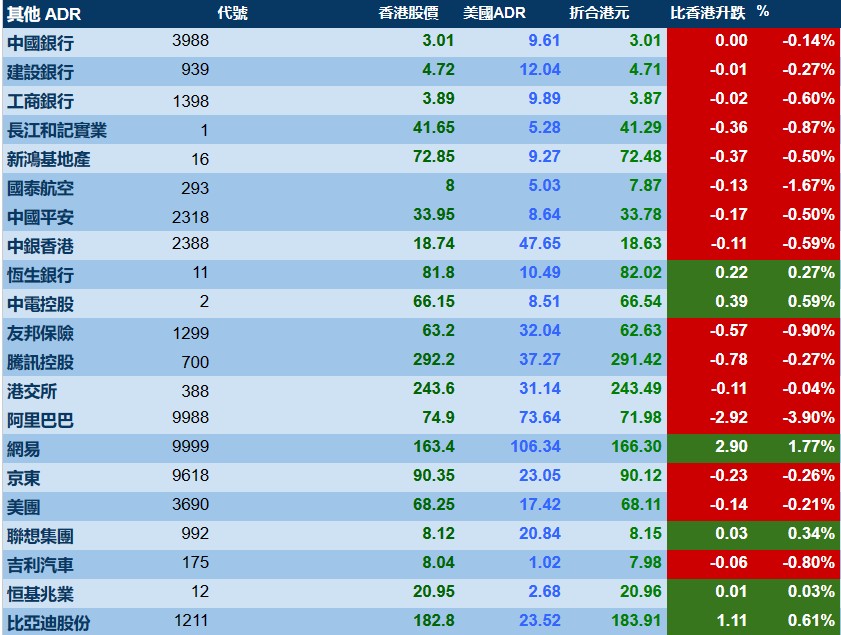The image size is (841, 635).
Task: Select the 比亞迪股份 stock name
Action: pos(48,623)
